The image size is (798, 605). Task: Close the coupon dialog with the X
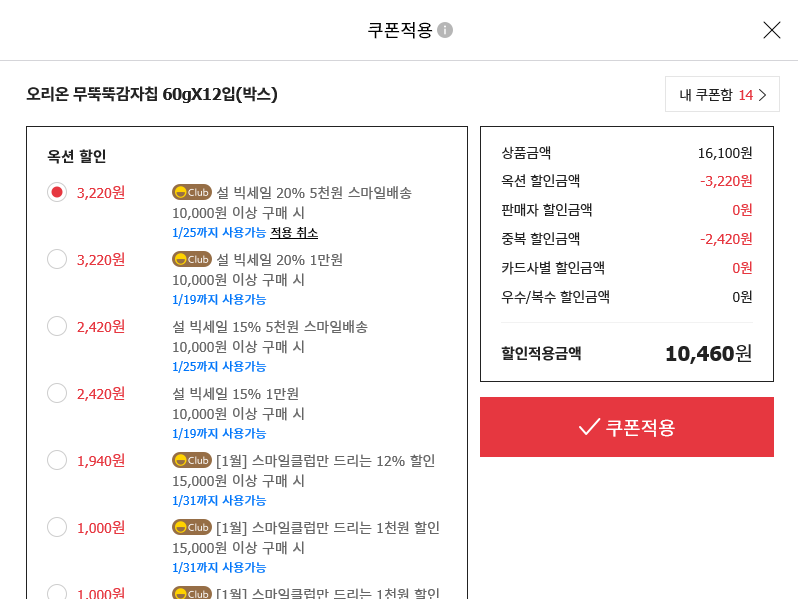(772, 30)
